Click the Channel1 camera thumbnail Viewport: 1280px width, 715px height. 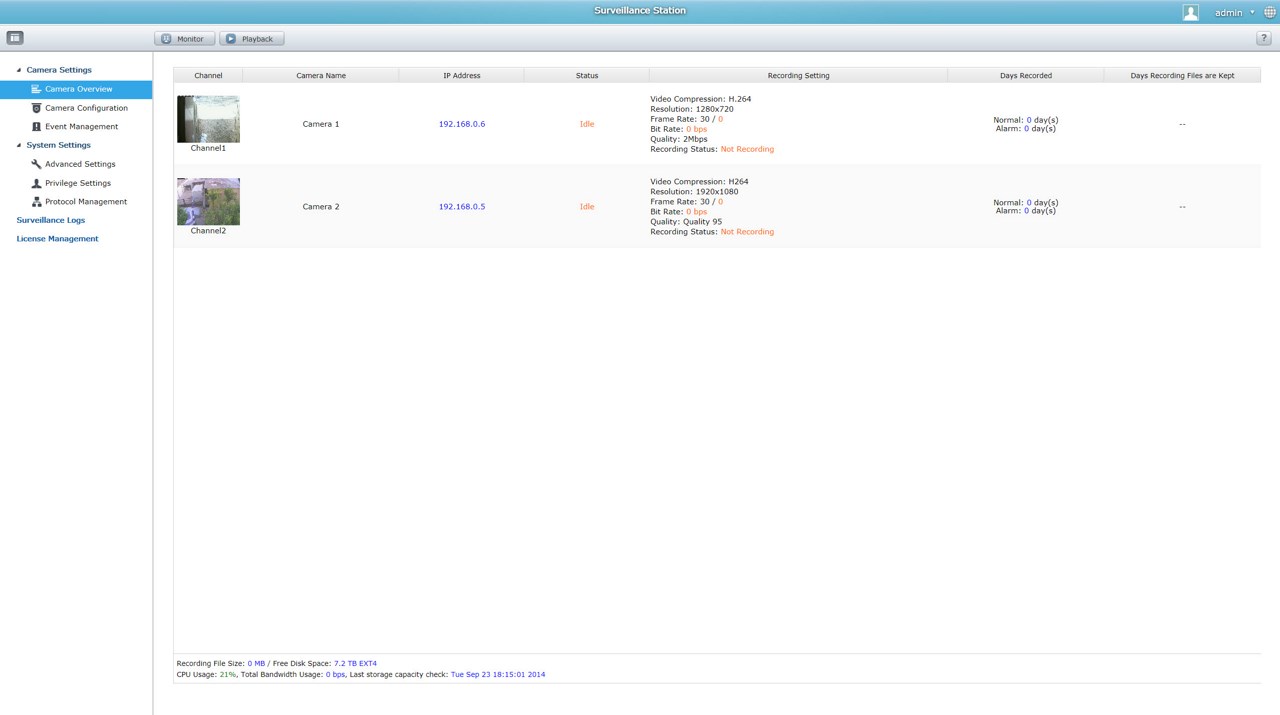click(x=208, y=119)
